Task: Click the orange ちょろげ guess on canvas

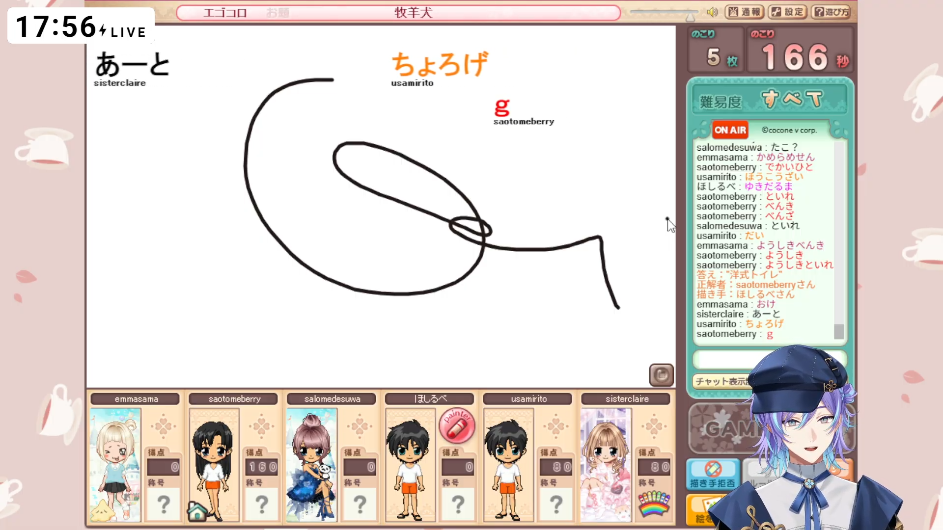Action: click(440, 64)
